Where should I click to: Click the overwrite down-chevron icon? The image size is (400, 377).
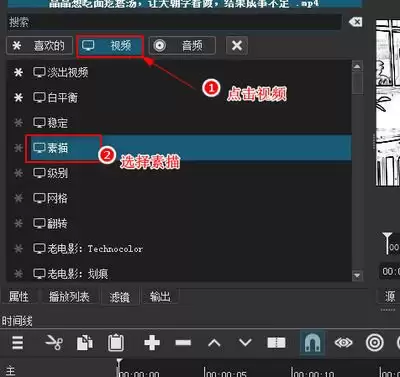click(x=245, y=342)
